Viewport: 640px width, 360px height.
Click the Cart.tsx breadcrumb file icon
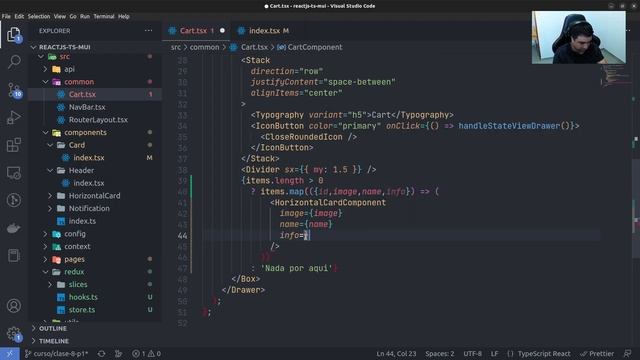[x=233, y=47]
